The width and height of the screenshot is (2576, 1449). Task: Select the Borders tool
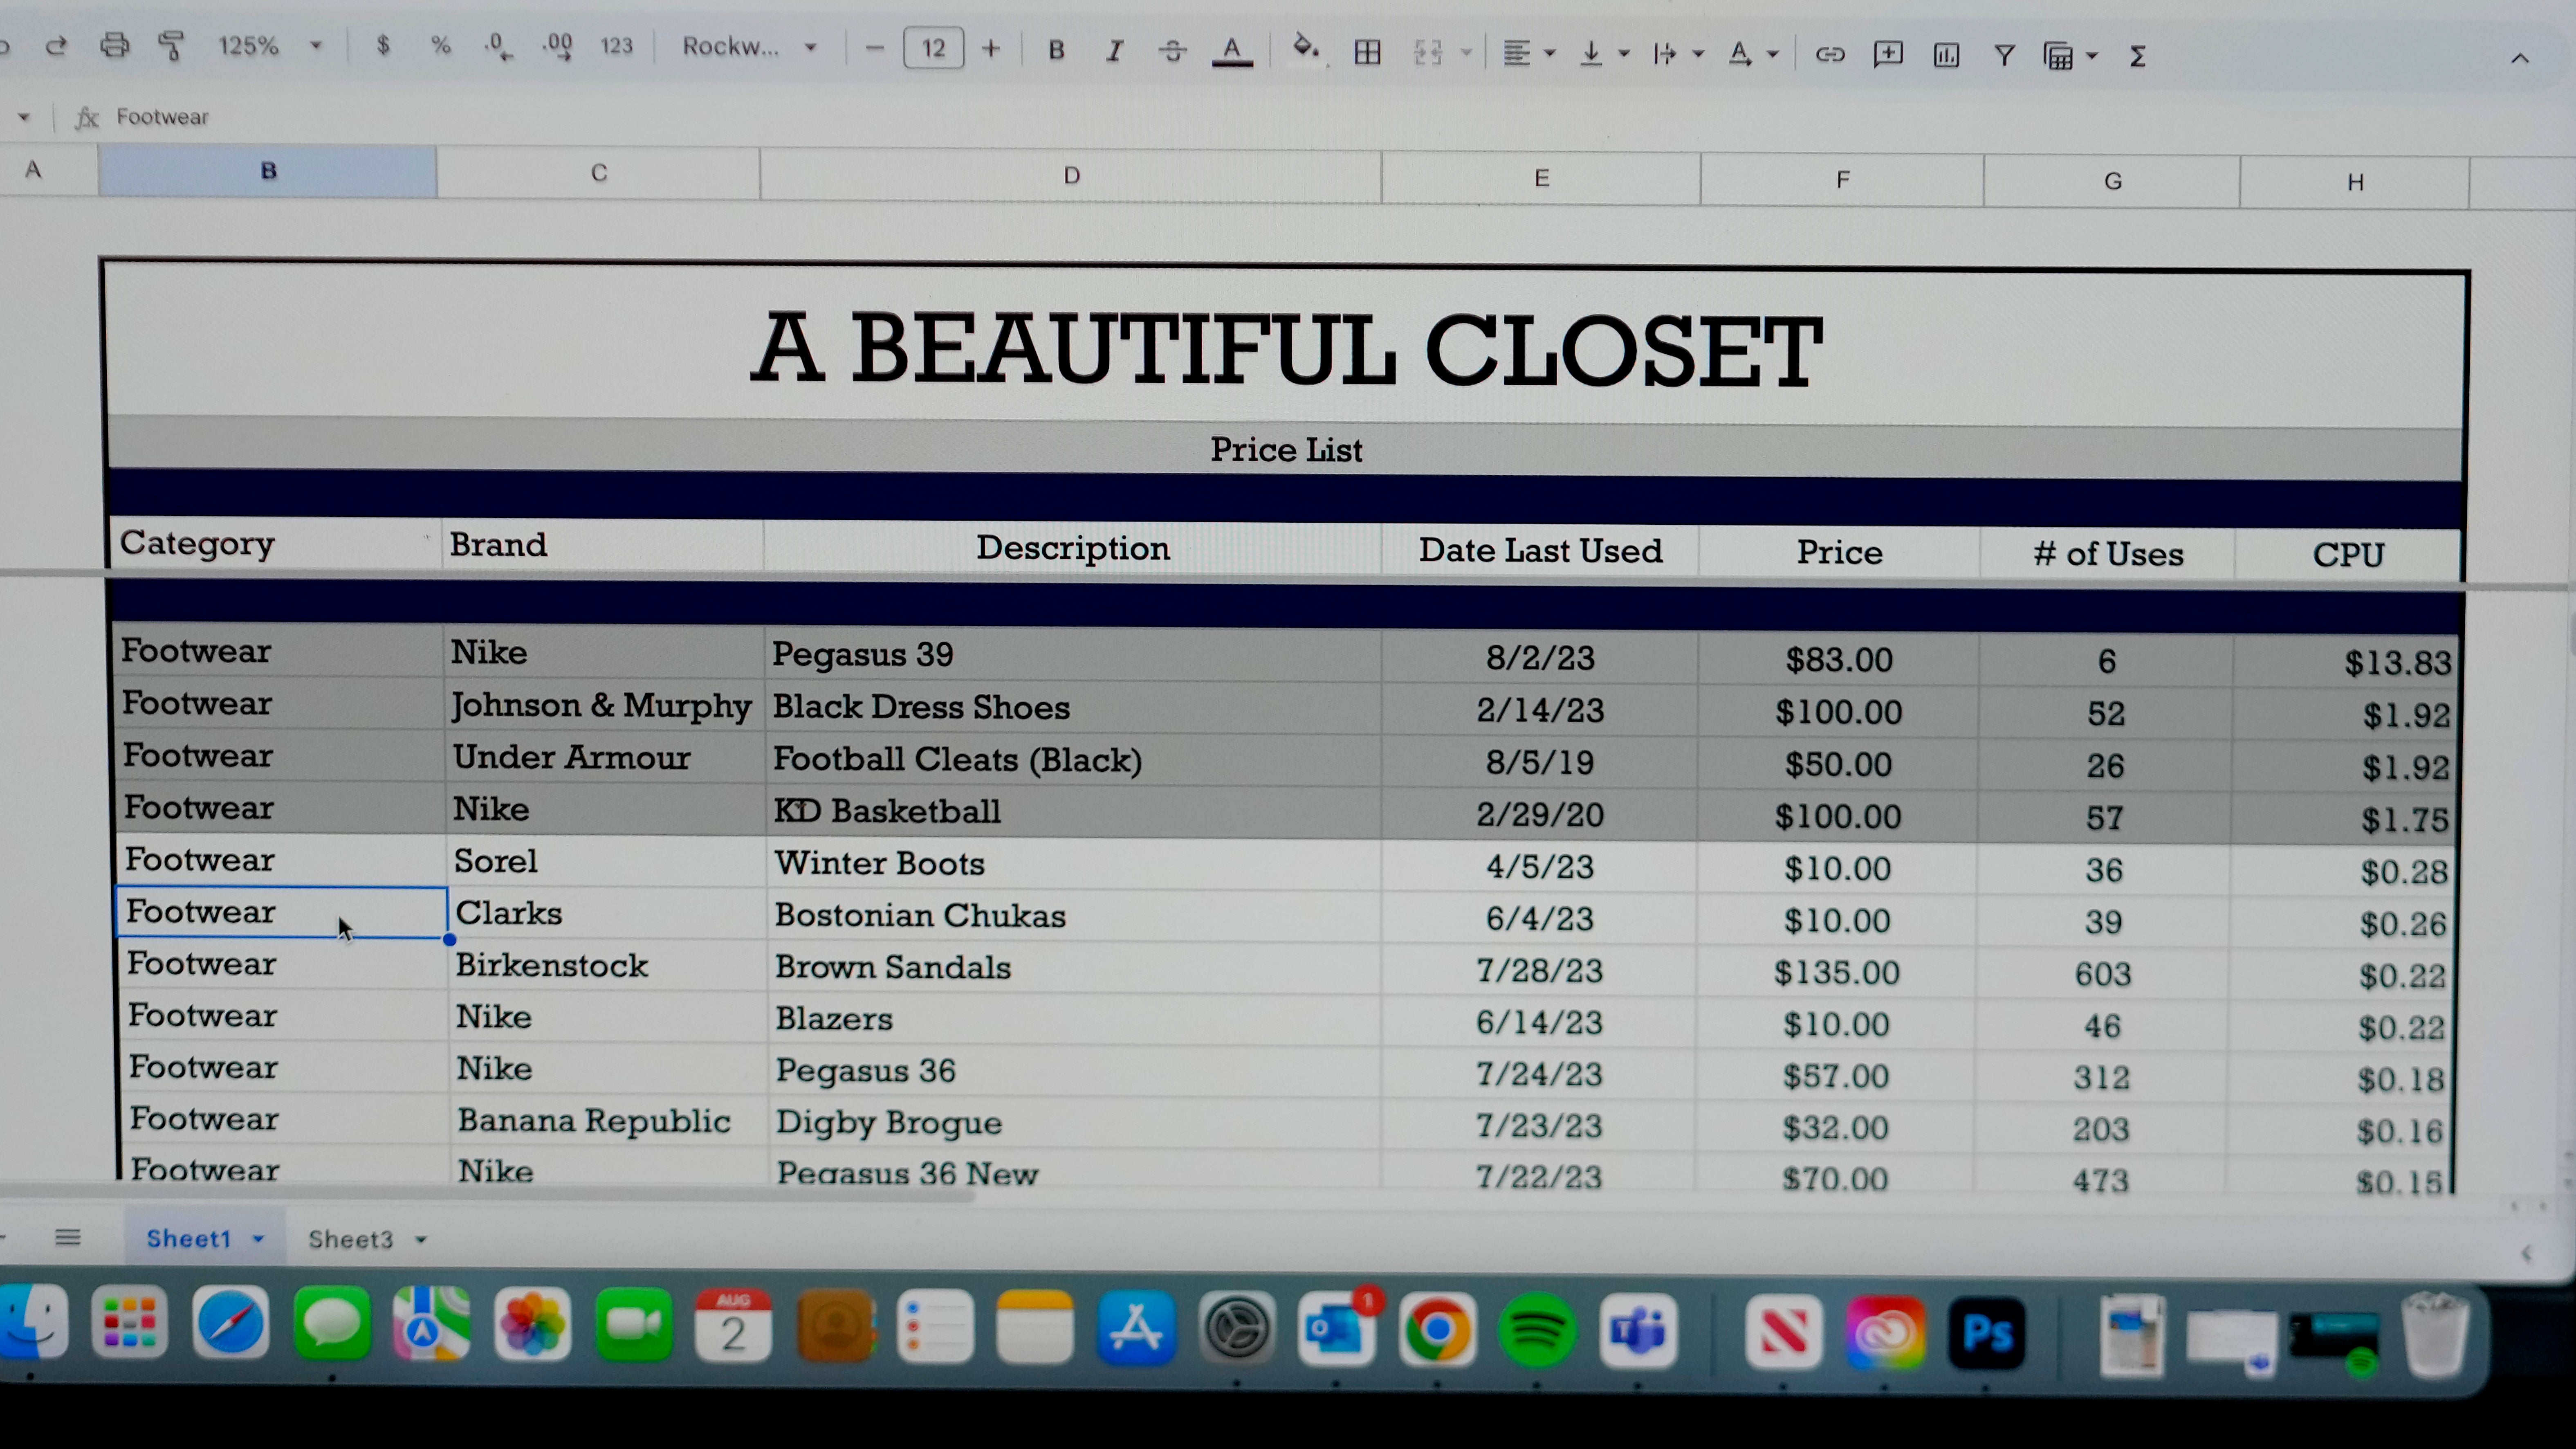click(1367, 52)
